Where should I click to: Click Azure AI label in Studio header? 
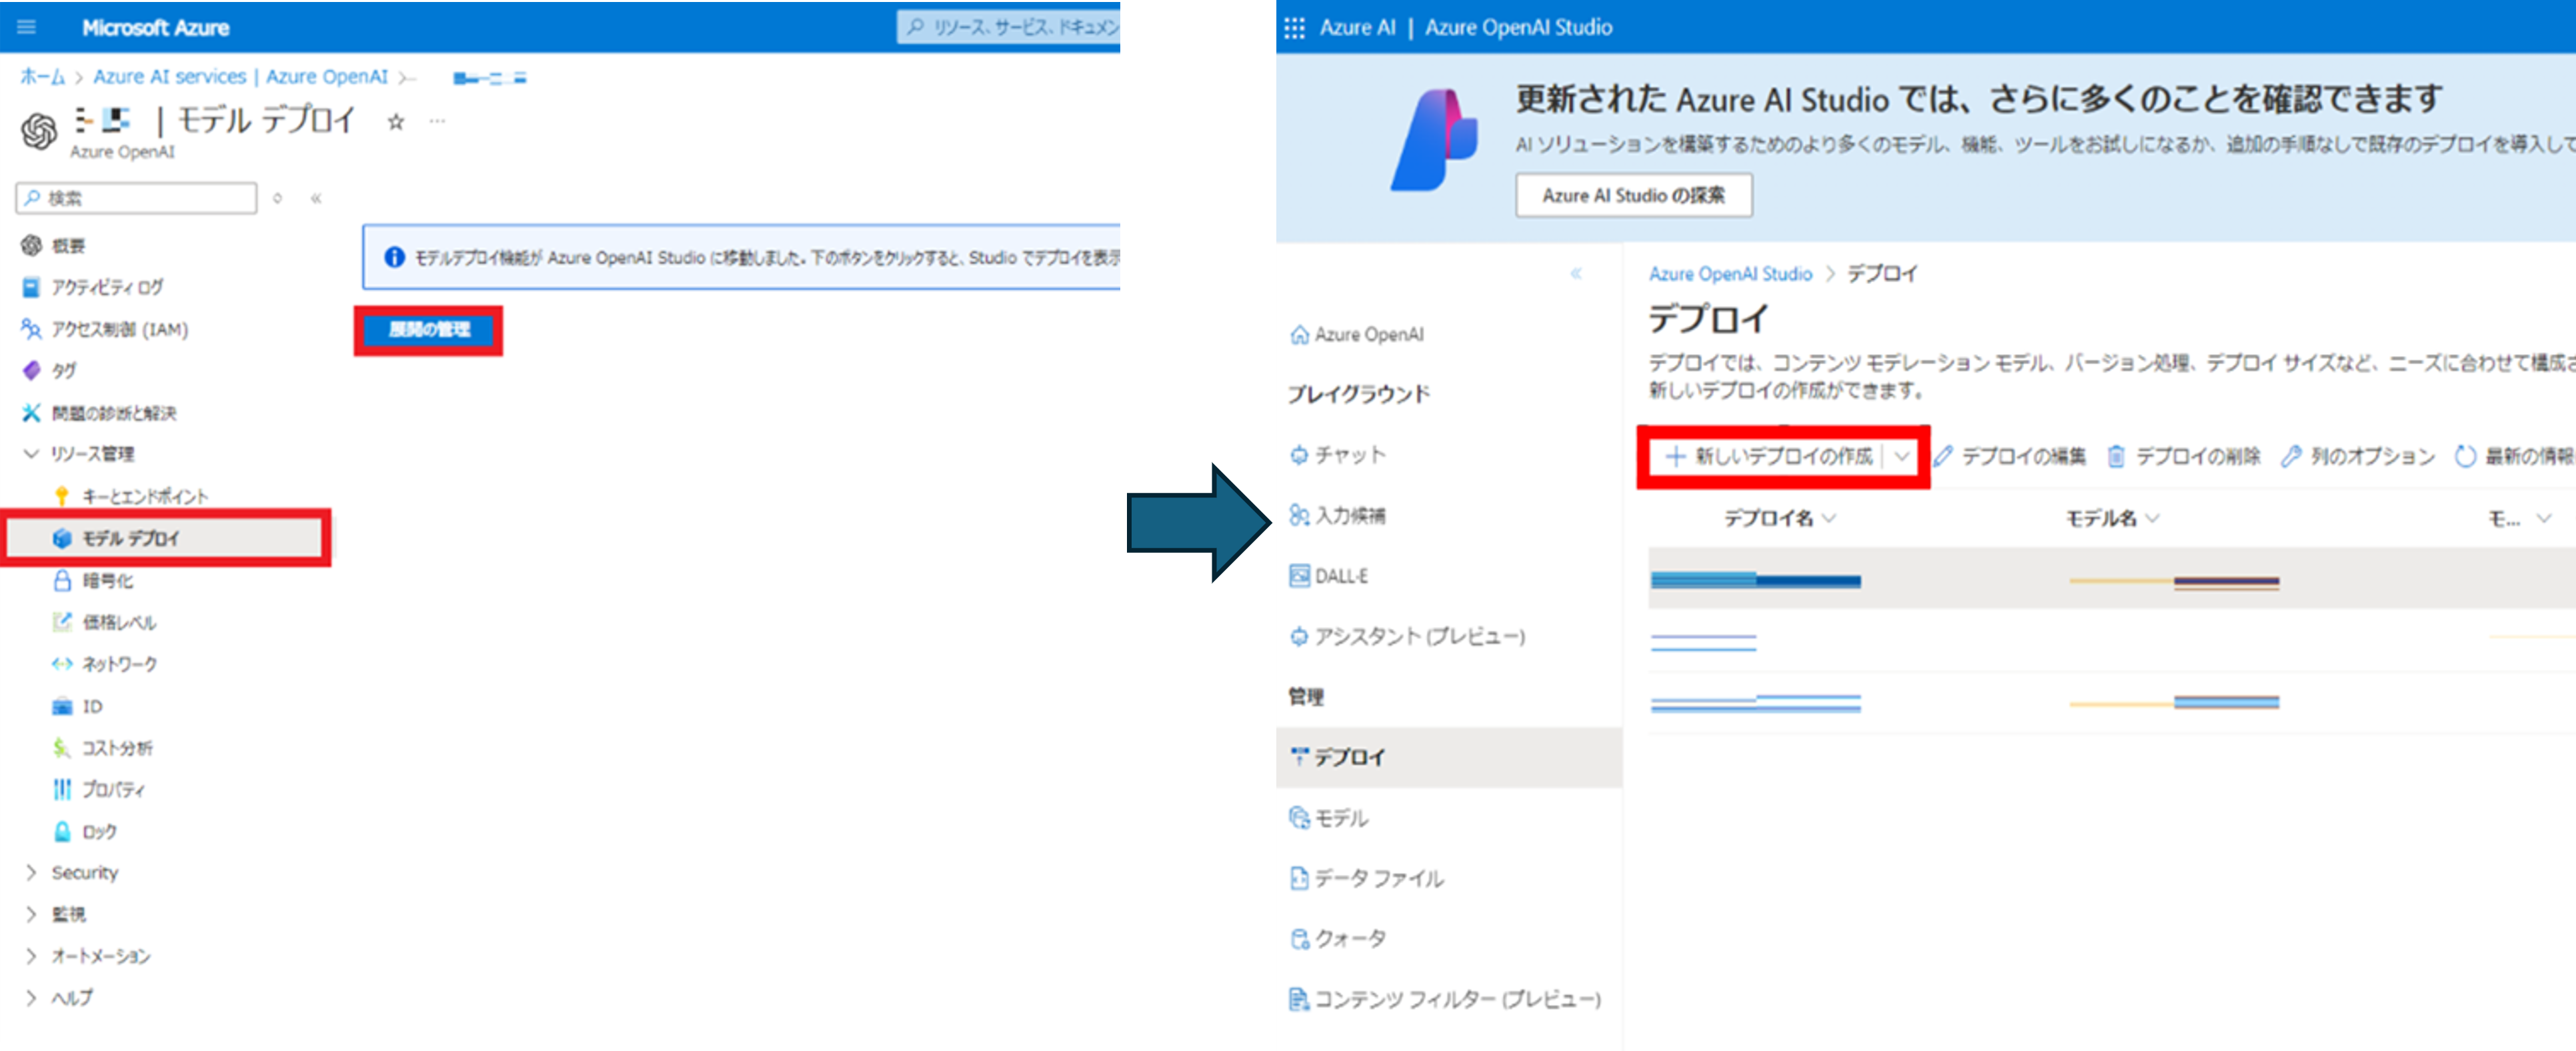coord(1357,28)
